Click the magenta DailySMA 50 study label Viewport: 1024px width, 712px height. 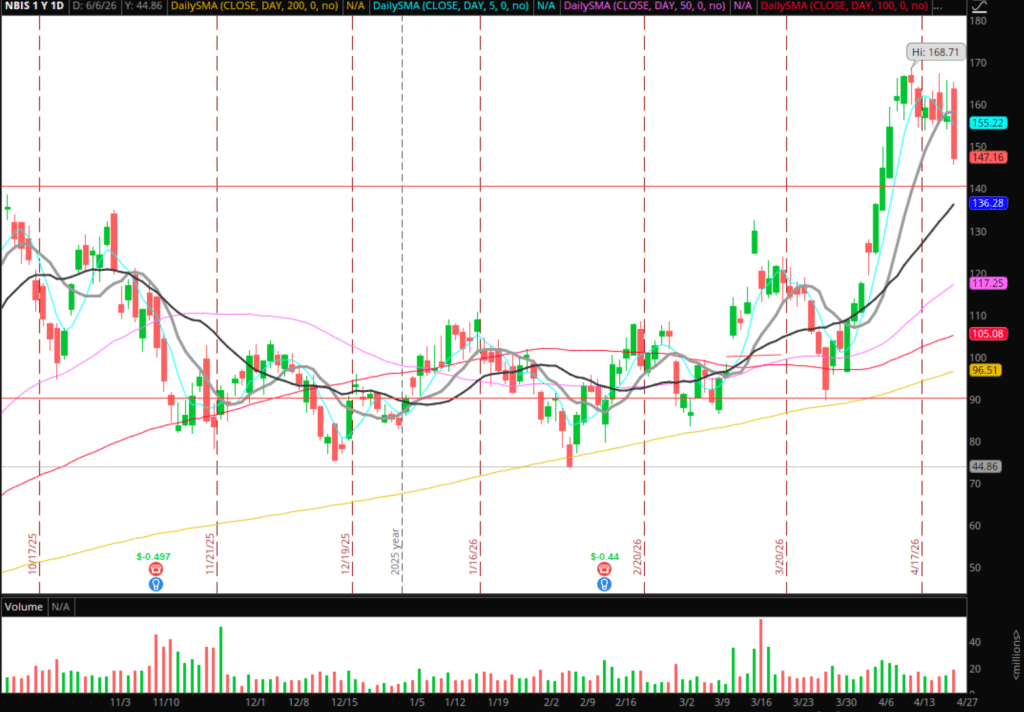645,7
